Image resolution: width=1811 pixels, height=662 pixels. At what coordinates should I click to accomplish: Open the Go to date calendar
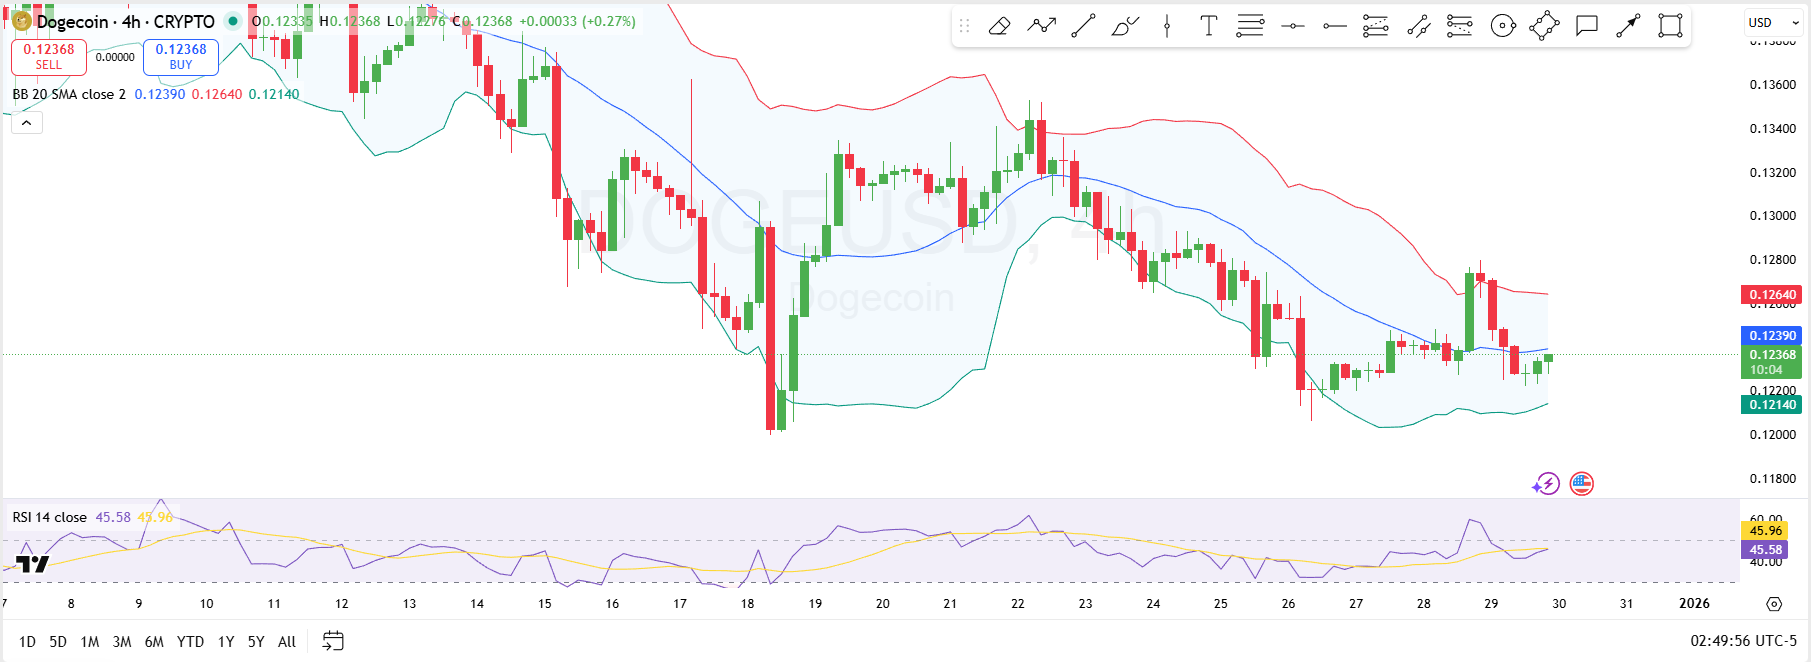[333, 641]
